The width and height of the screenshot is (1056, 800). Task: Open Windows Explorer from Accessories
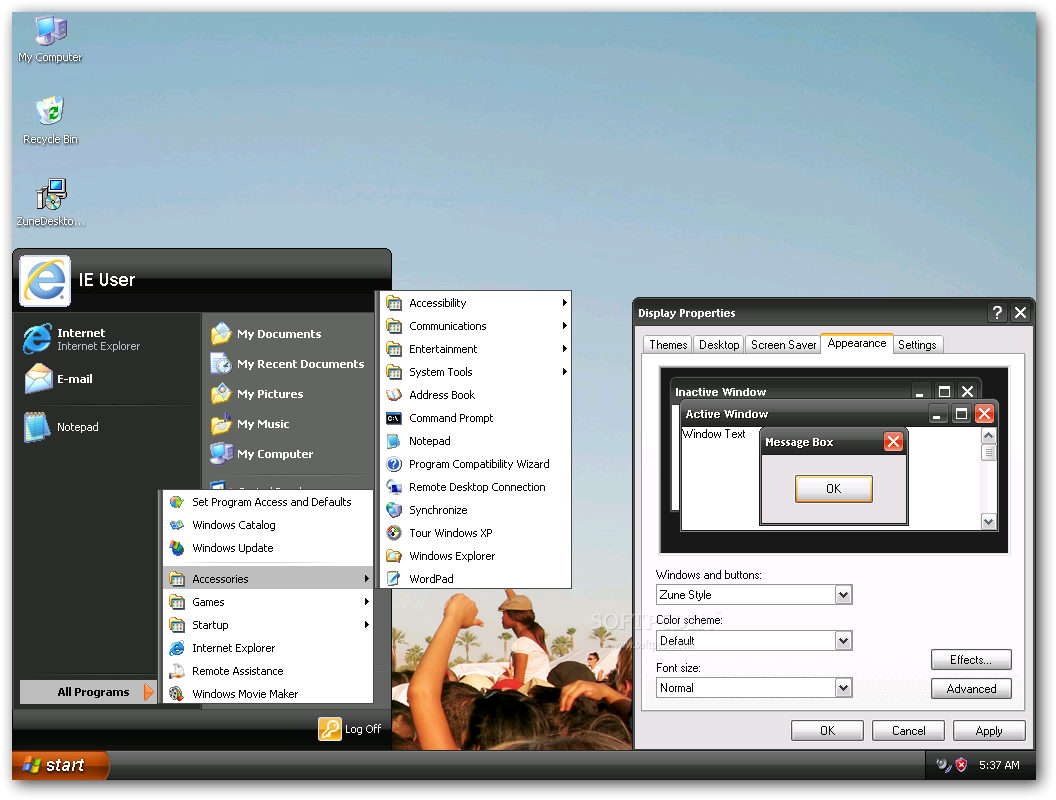[x=475, y=556]
